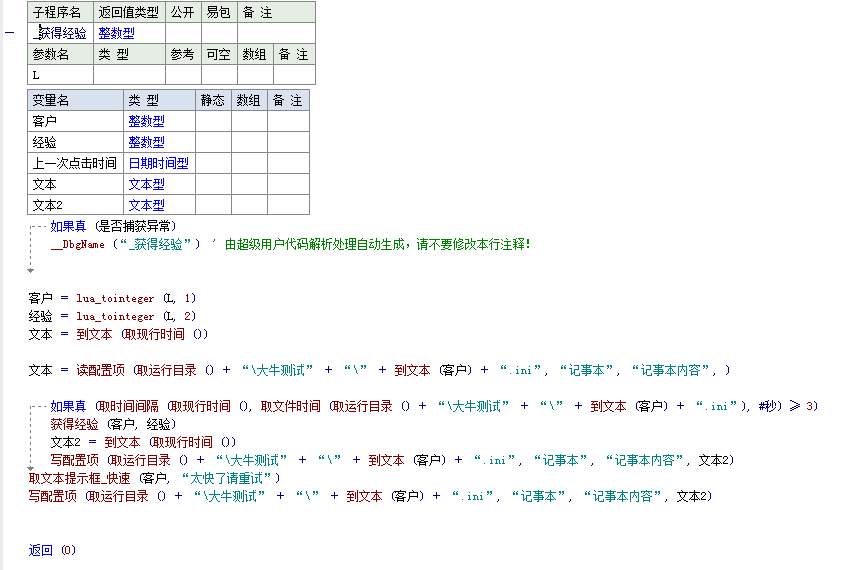Click the 整数型 type for variable 经验

pyautogui.click(x=146, y=142)
